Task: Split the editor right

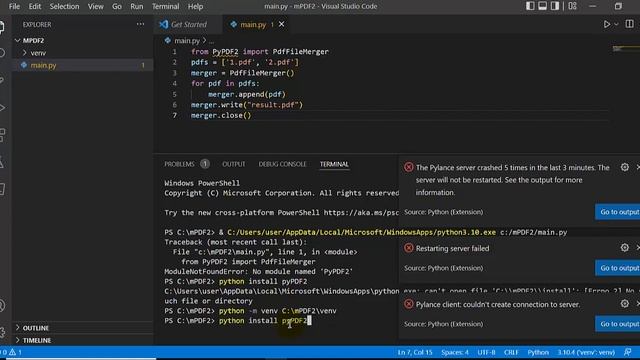Action: tap(629, 24)
